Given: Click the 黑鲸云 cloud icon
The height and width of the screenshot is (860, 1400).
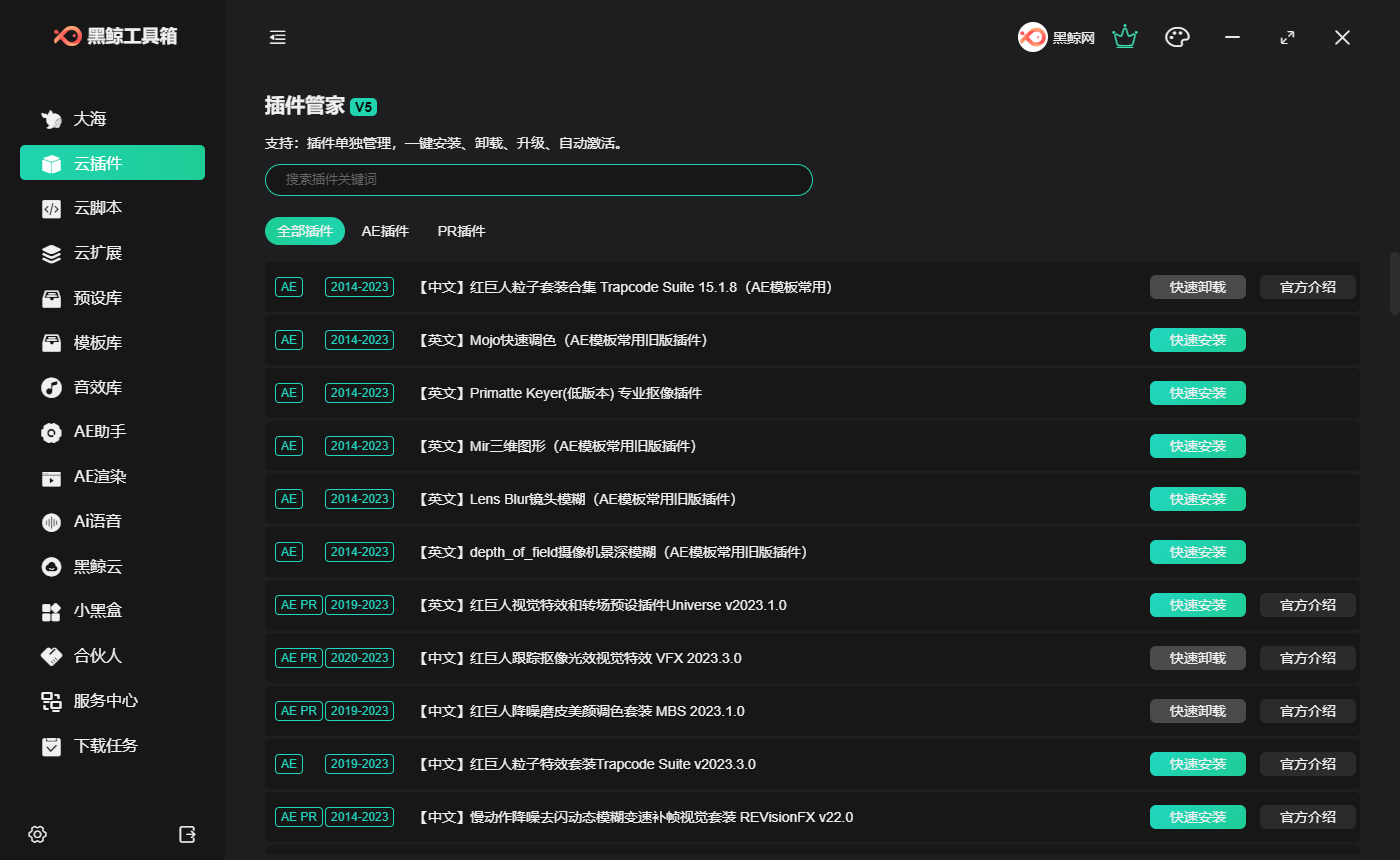Looking at the screenshot, I should [51, 567].
